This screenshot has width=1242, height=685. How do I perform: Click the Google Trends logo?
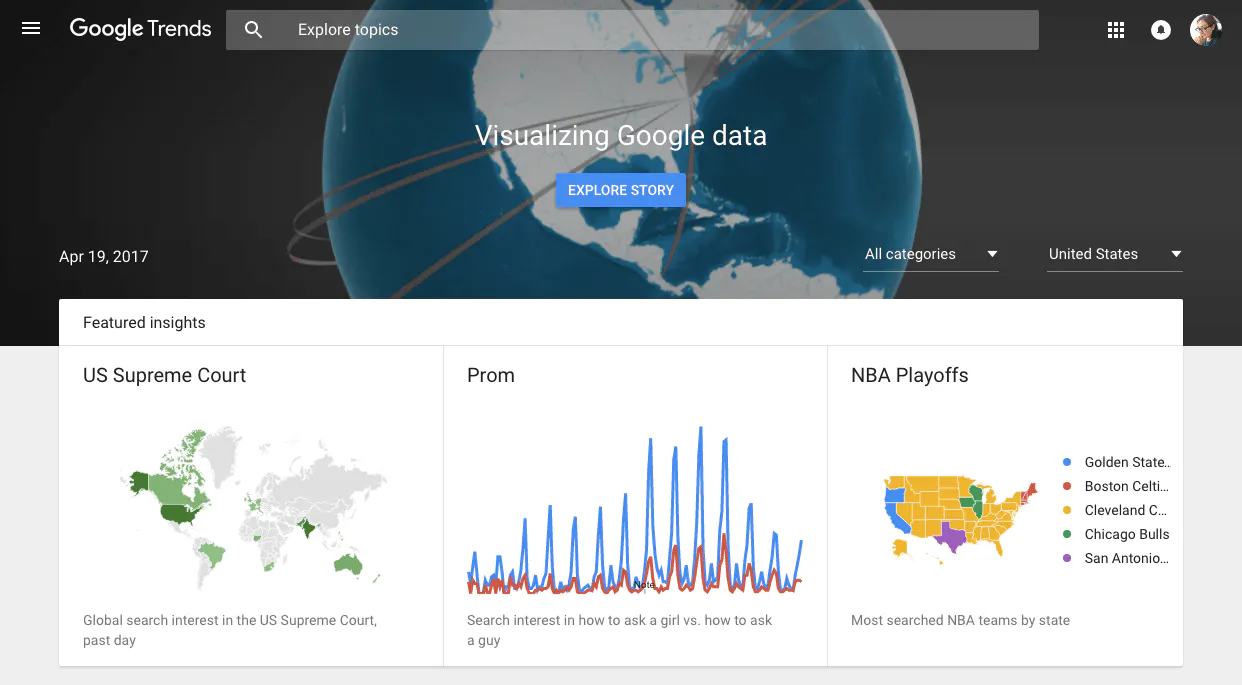[x=140, y=29]
